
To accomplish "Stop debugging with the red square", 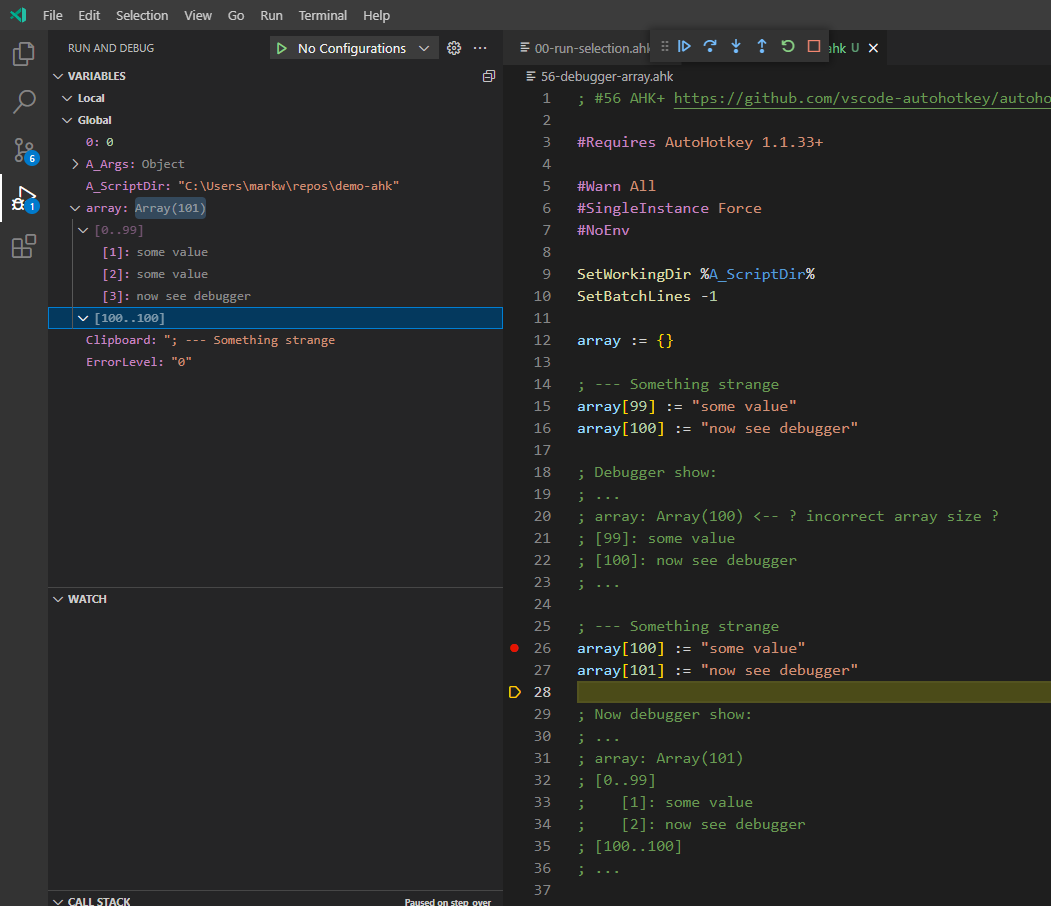I will pyautogui.click(x=814, y=46).
